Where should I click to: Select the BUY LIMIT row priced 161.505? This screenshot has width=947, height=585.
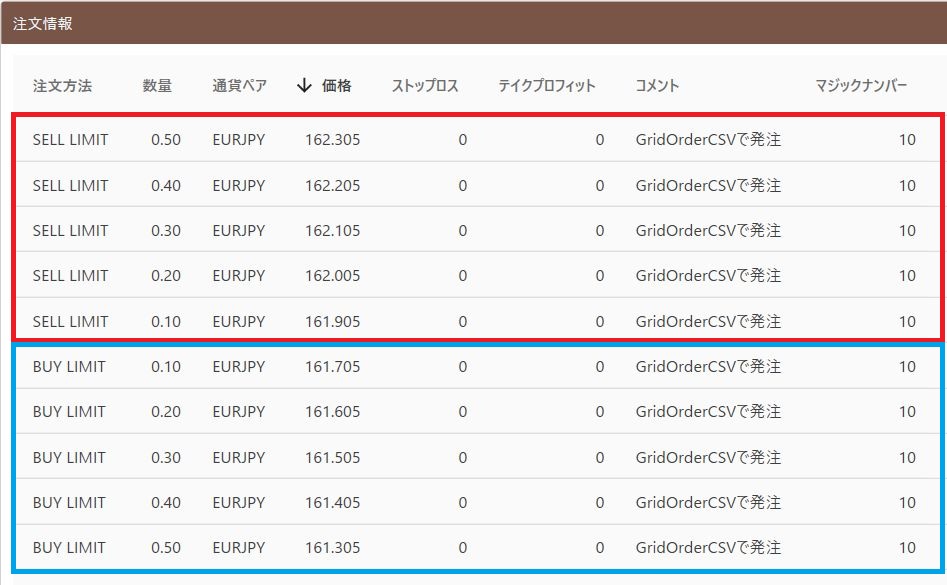coord(477,457)
